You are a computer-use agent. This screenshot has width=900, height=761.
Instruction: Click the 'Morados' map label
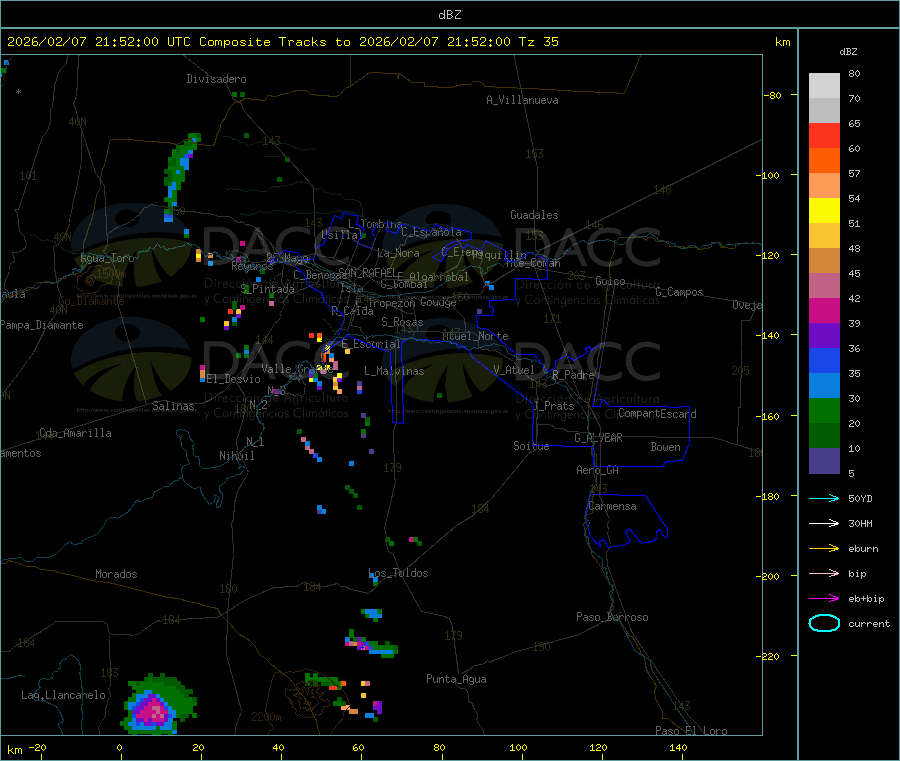coord(117,574)
